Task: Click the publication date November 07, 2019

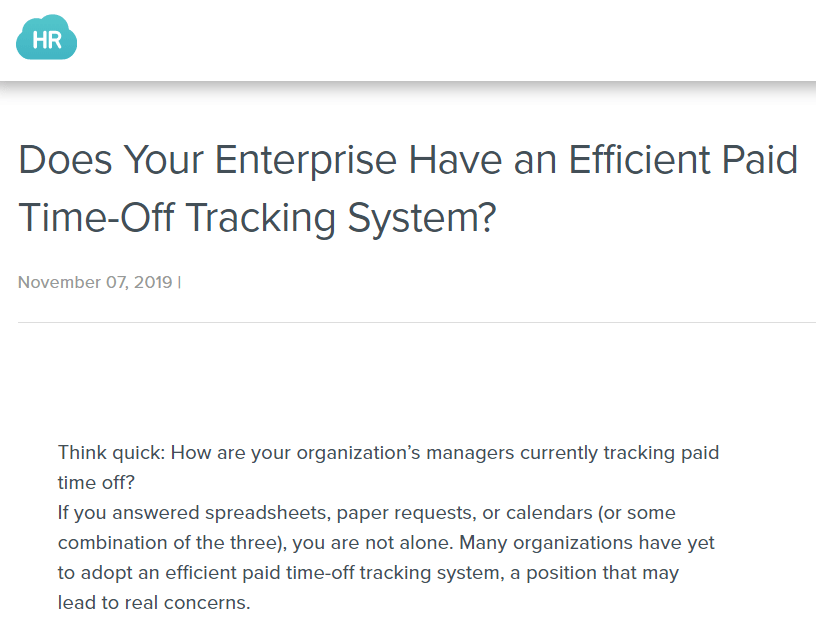Action: tap(95, 281)
